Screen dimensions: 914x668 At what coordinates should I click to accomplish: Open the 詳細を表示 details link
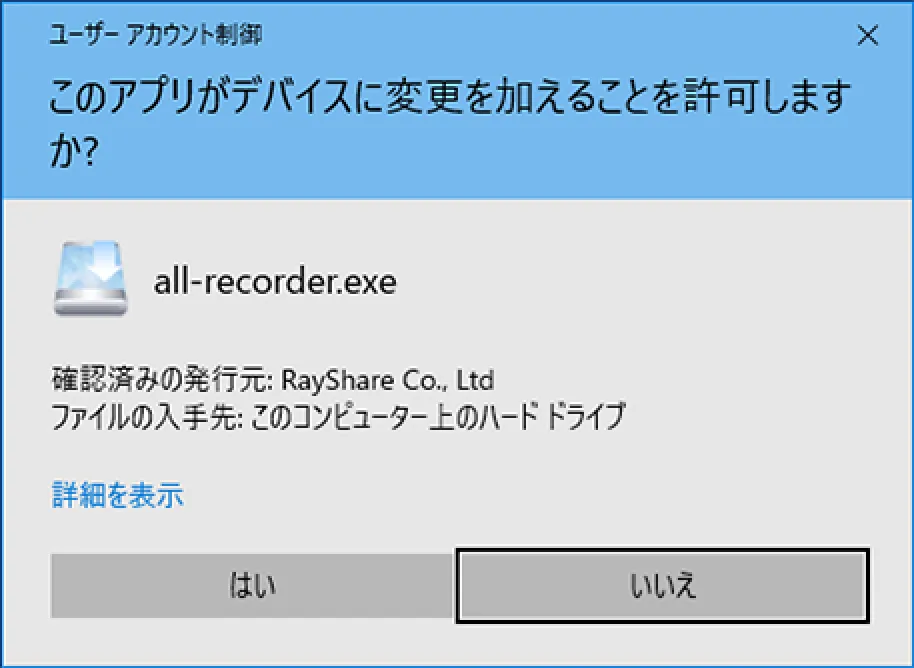[x=118, y=495]
